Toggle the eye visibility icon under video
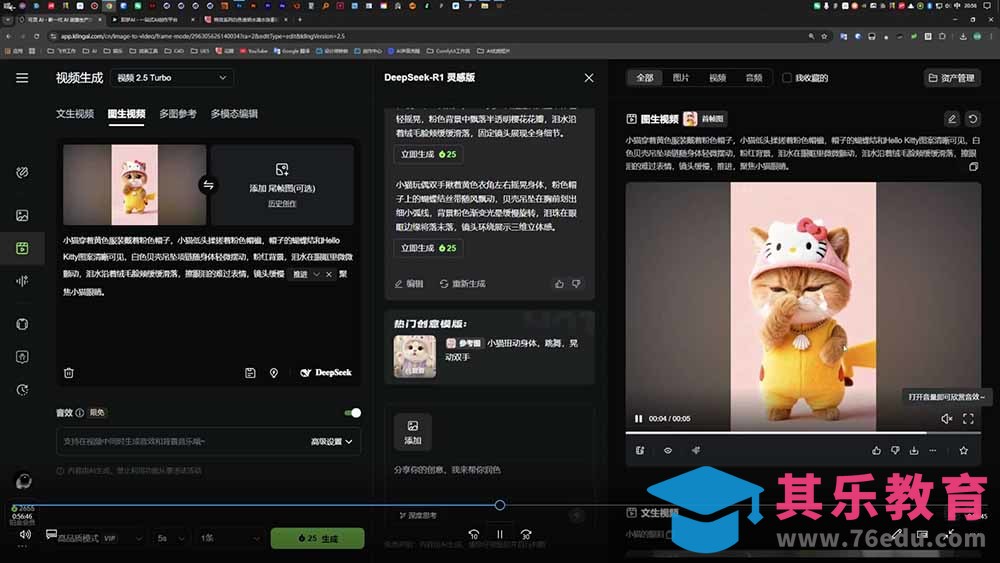The height and width of the screenshot is (563, 1000). pyautogui.click(x=668, y=451)
